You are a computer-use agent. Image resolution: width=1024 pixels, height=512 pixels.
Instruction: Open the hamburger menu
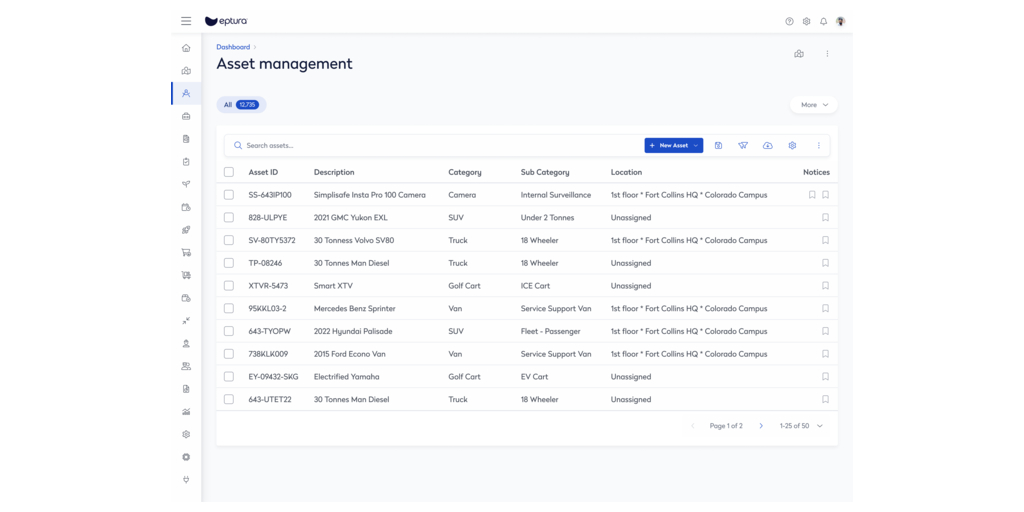[x=186, y=21]
